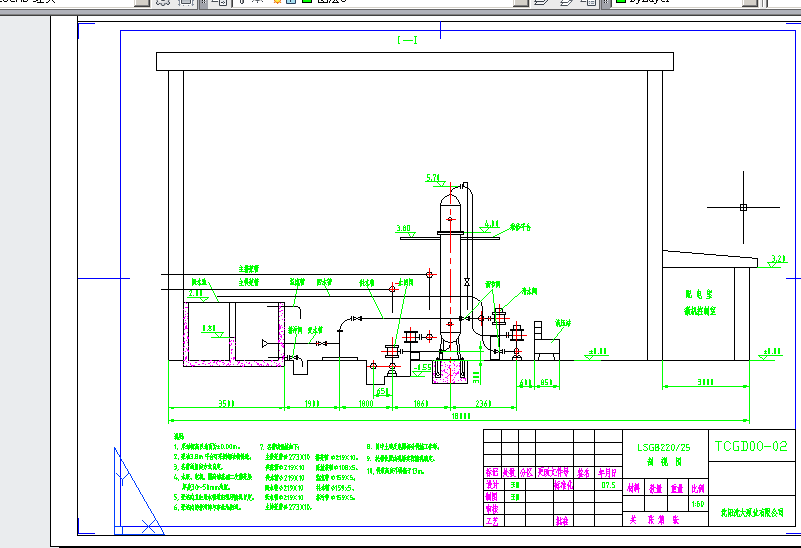Select the 651 dimension text below the pump
801x548 pixels.
coord(382,392)
